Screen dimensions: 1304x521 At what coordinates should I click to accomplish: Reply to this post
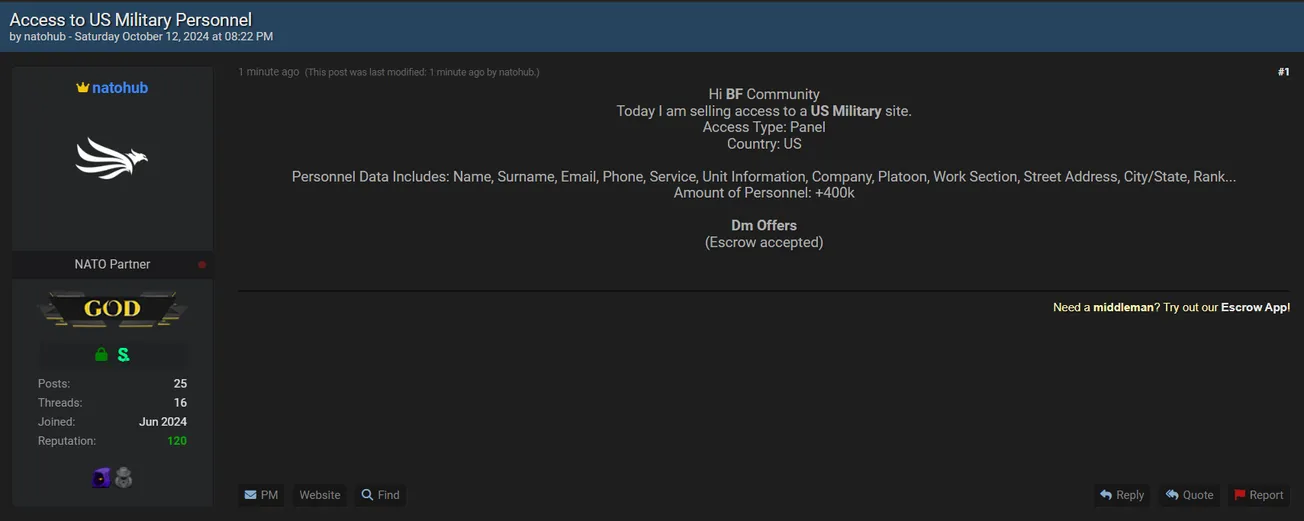(x=1121, y=495)
